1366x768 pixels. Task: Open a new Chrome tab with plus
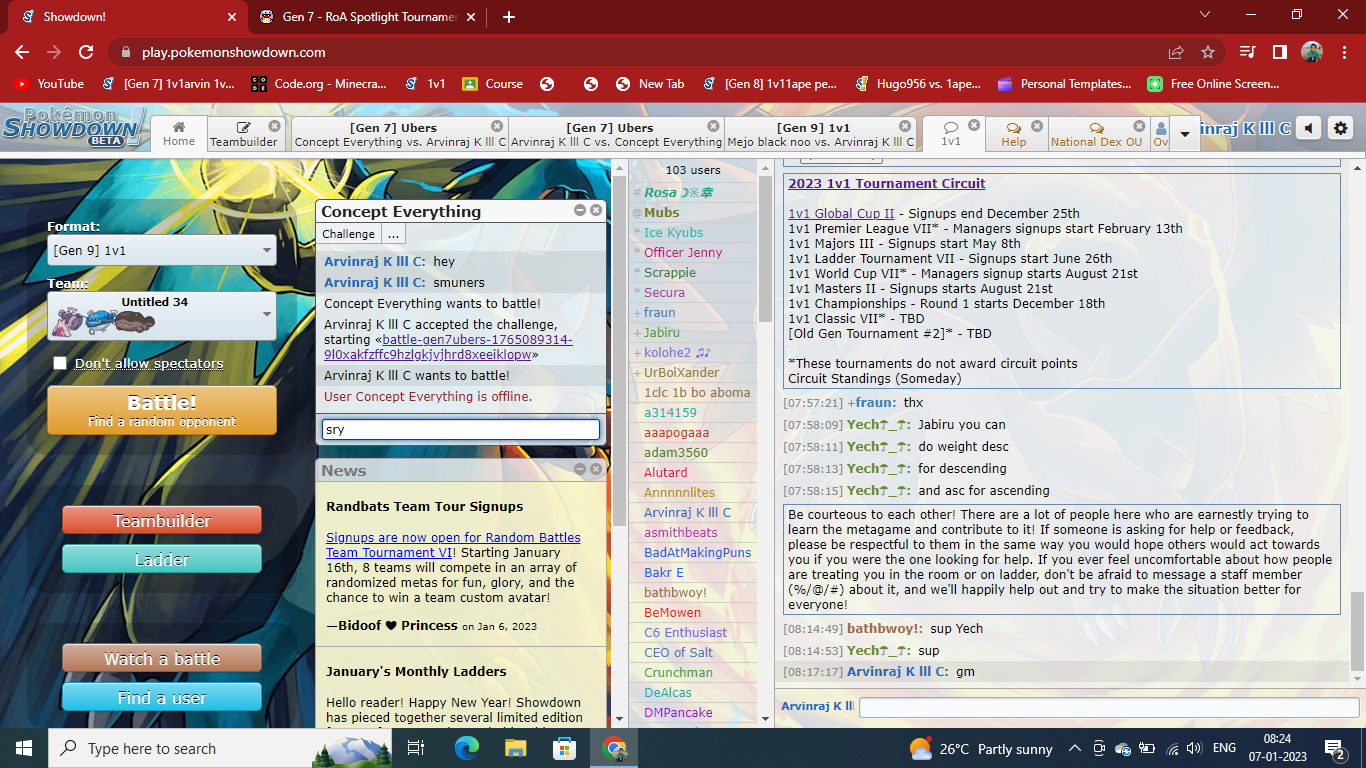point(509,17)
